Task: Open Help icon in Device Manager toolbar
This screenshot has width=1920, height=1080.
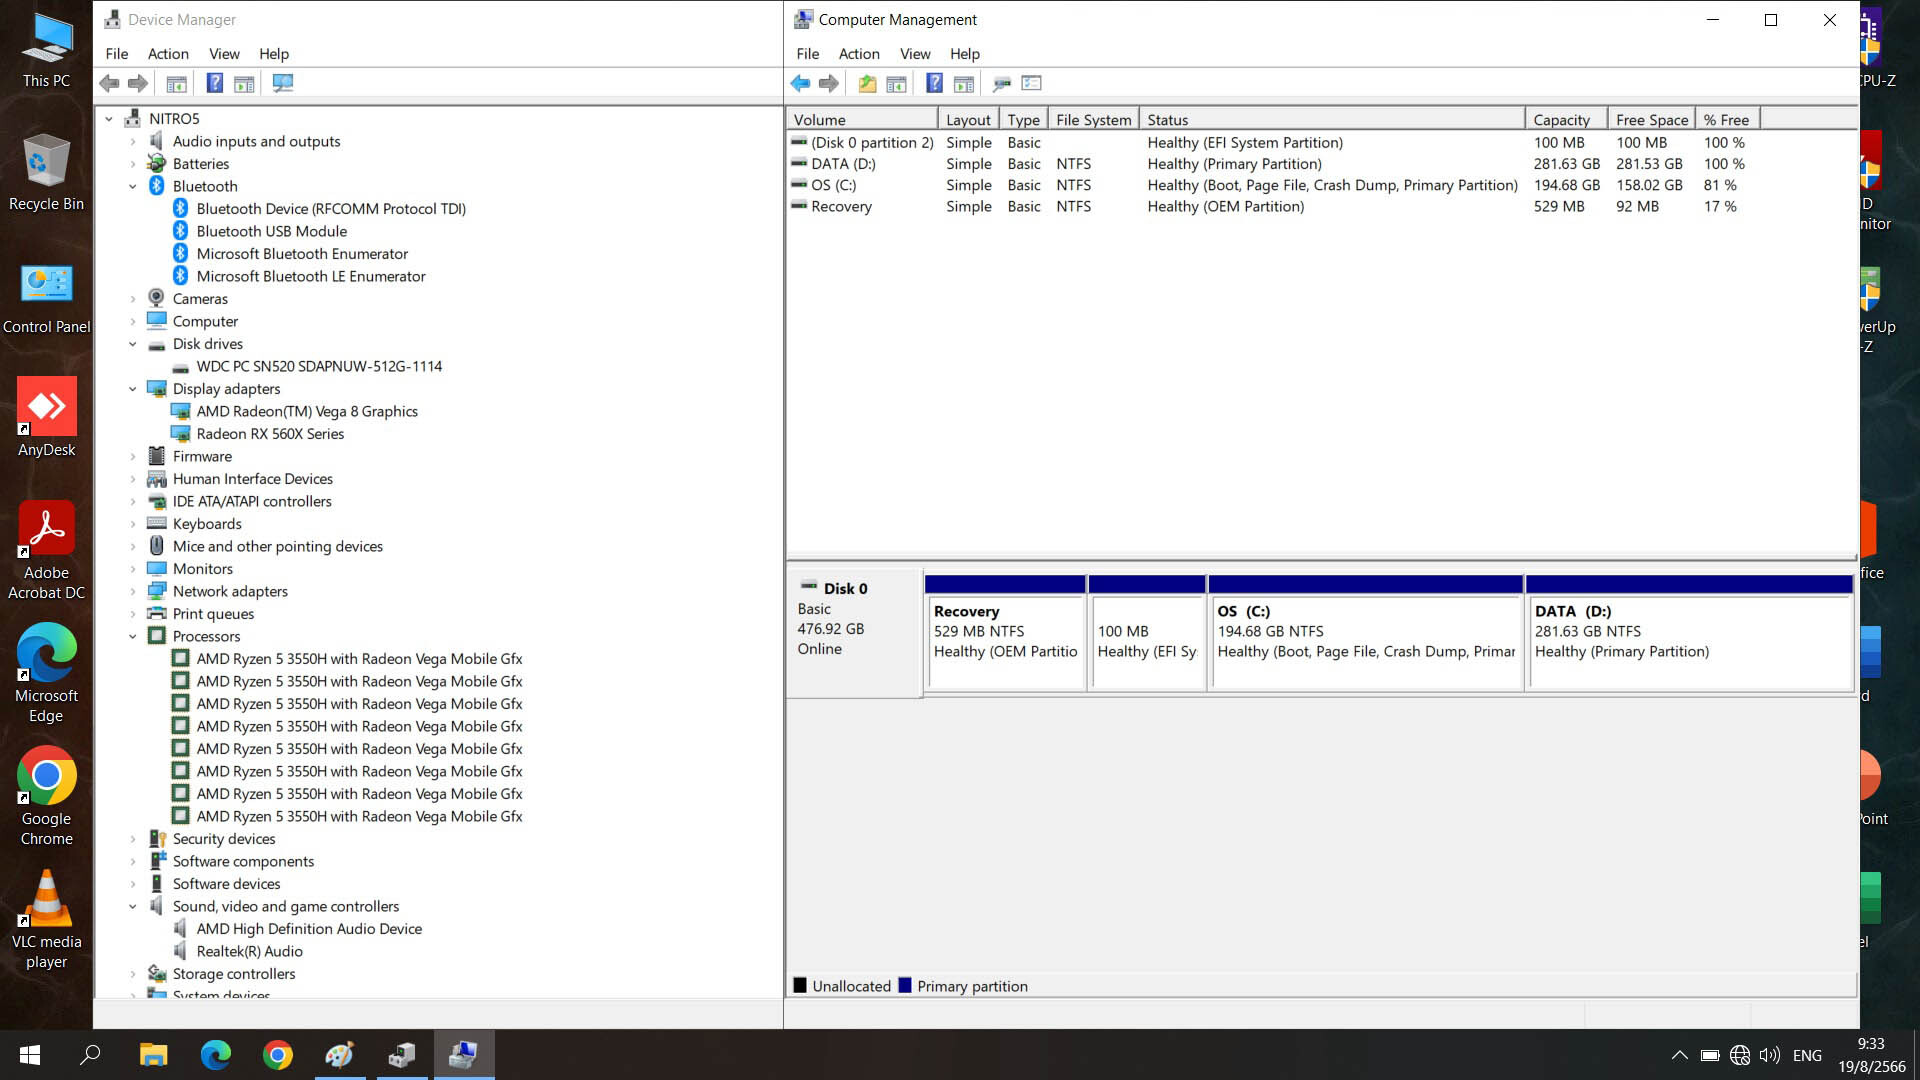Action: click(x=214, y=84)
